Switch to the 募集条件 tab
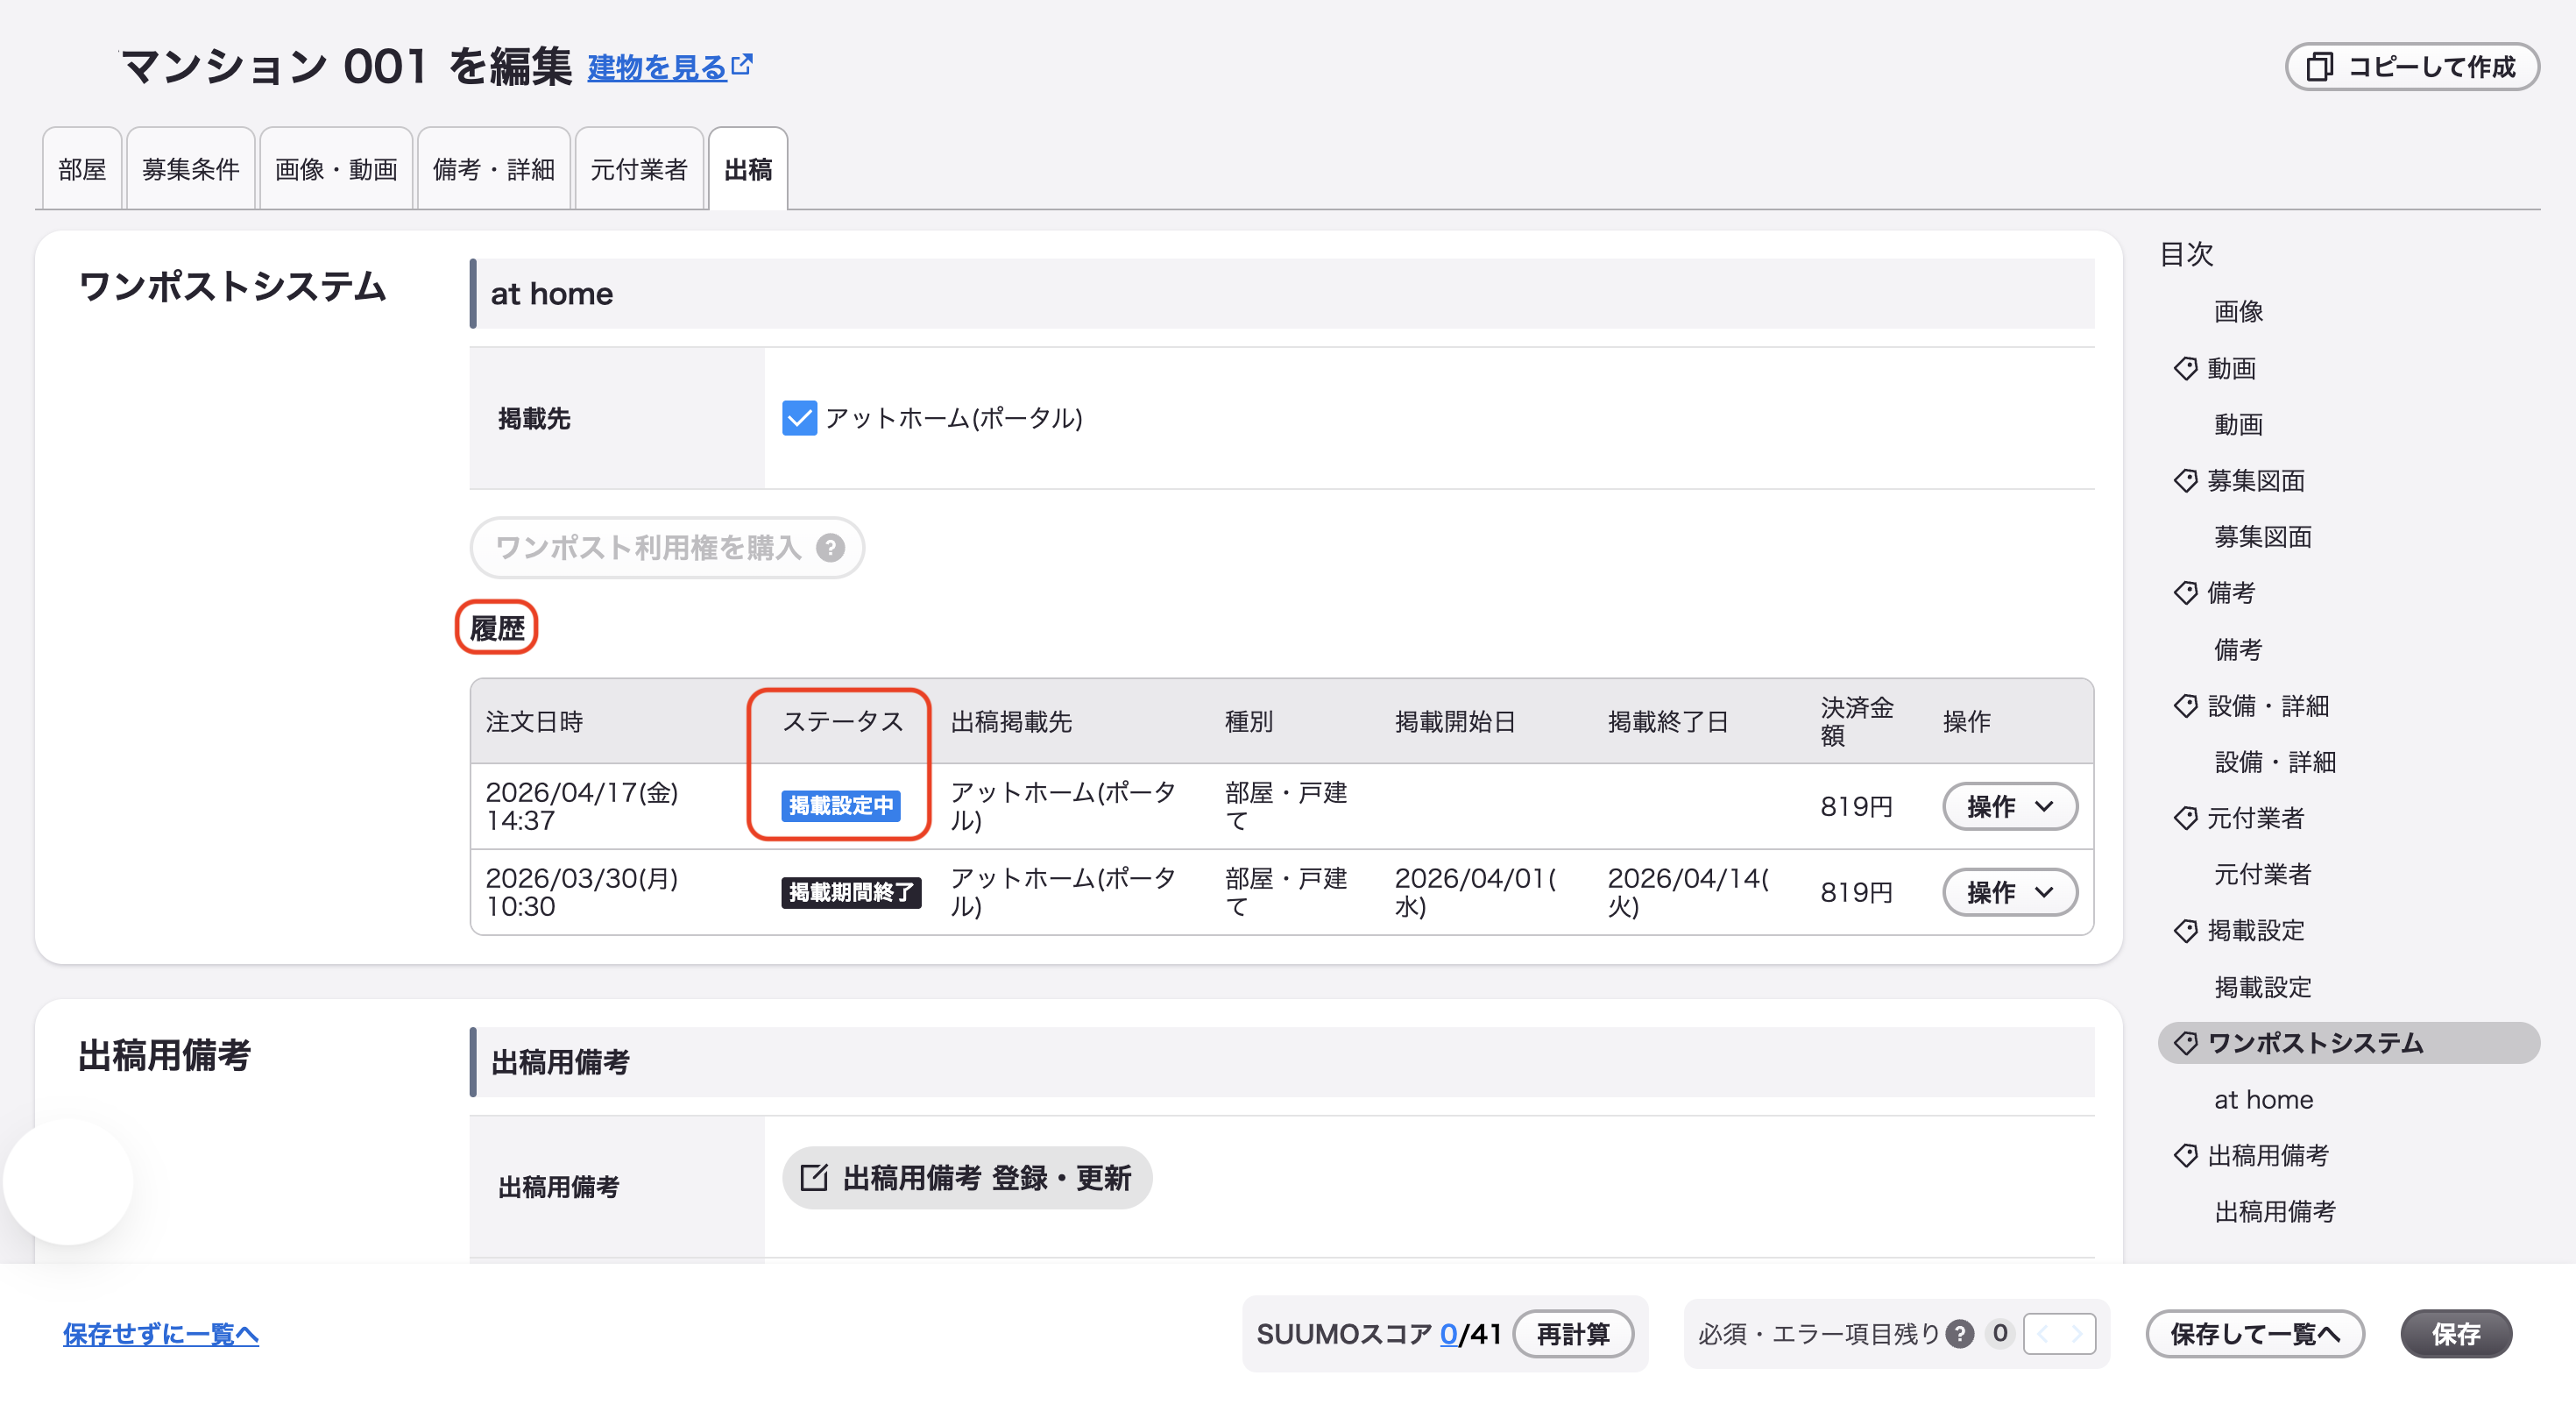 190,169
